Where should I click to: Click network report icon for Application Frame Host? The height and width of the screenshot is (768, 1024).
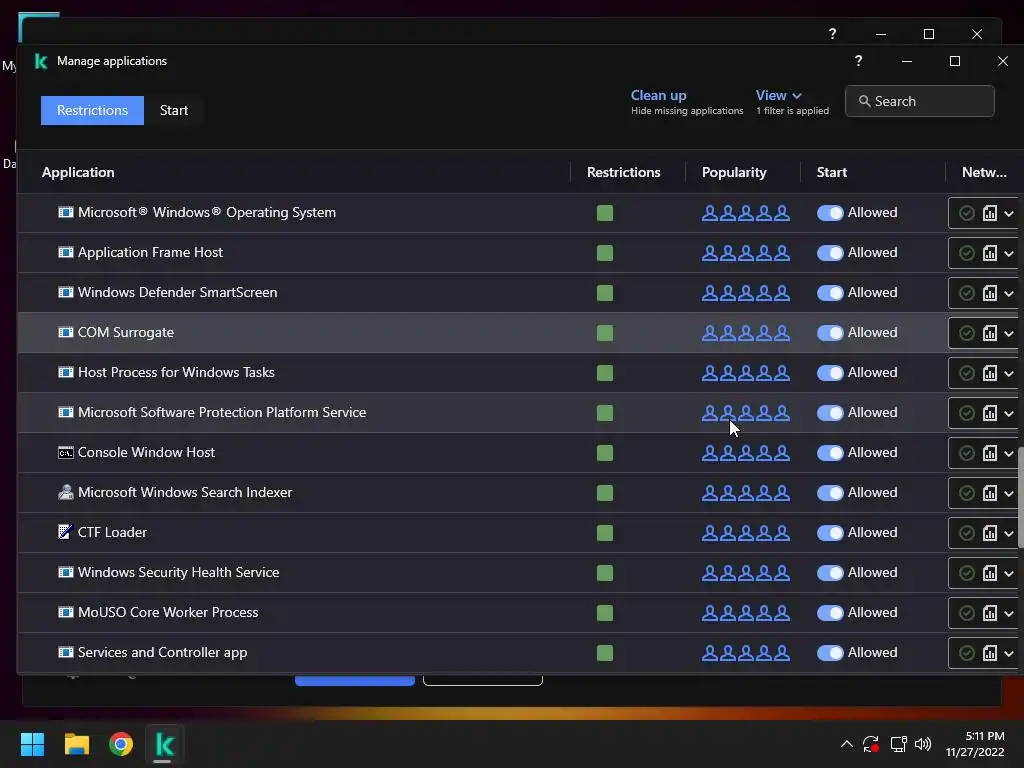[990, 253]
